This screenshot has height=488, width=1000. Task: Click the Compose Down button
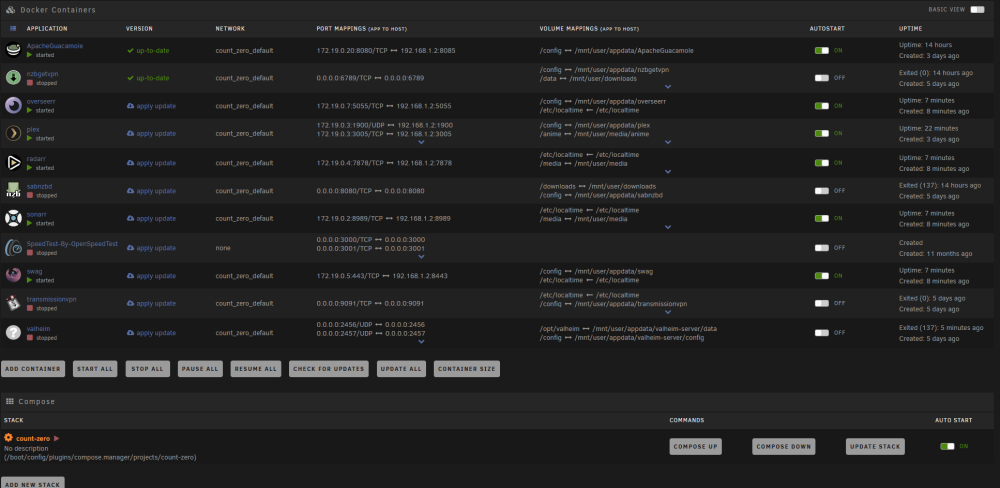click(783, 447)
